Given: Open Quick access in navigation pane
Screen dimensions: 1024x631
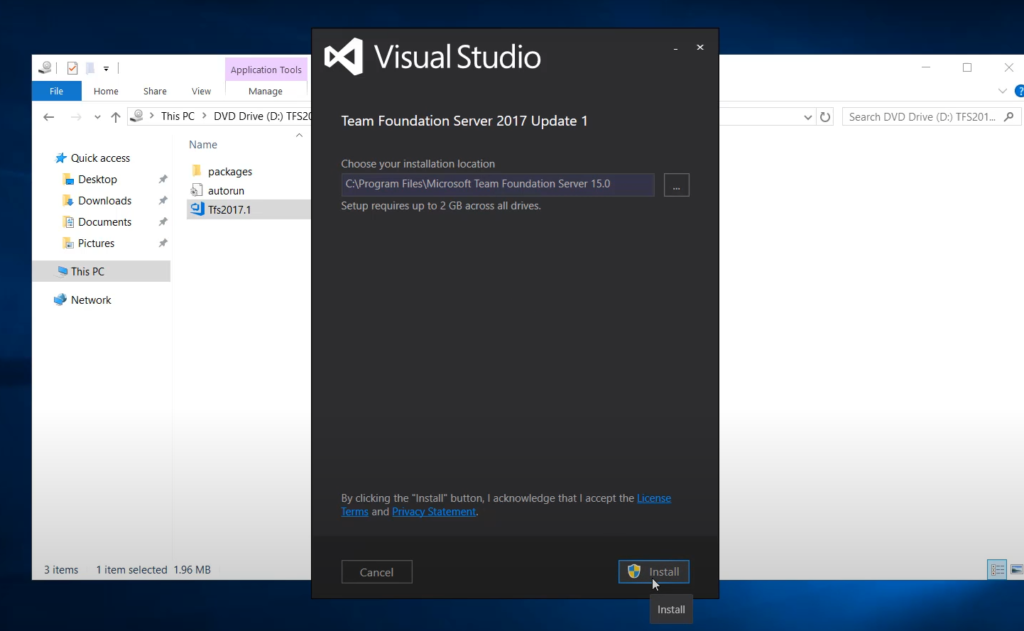Looking at the screenshot, I should point(101,158).
